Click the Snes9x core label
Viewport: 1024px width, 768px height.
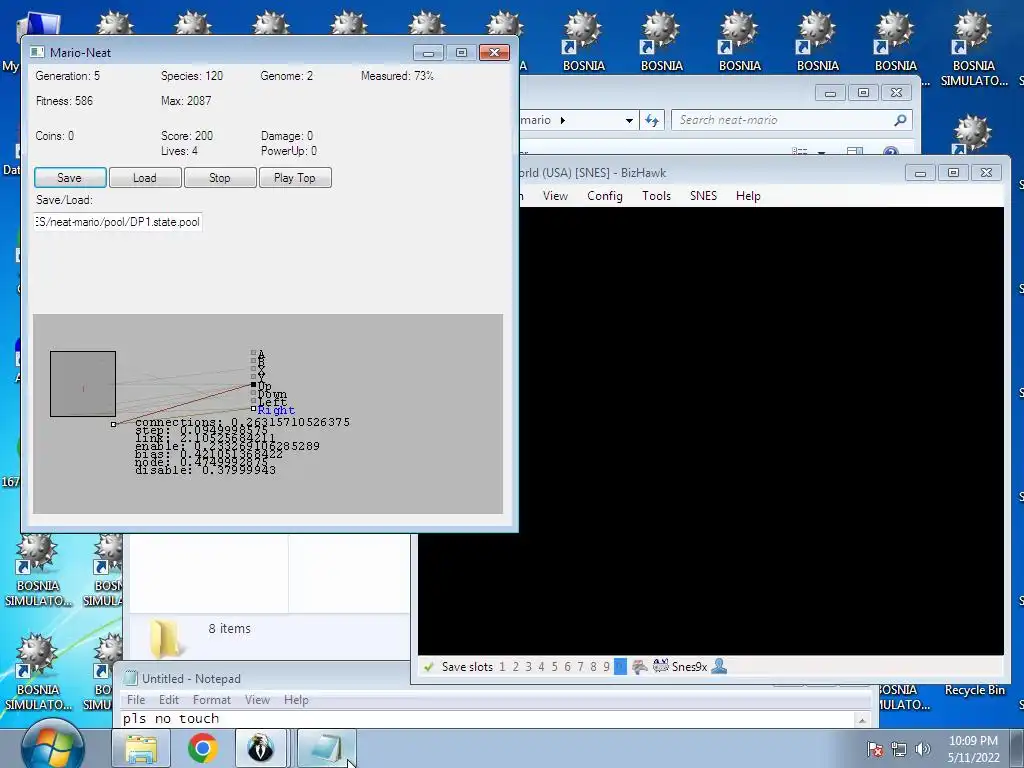click(690, 667)
